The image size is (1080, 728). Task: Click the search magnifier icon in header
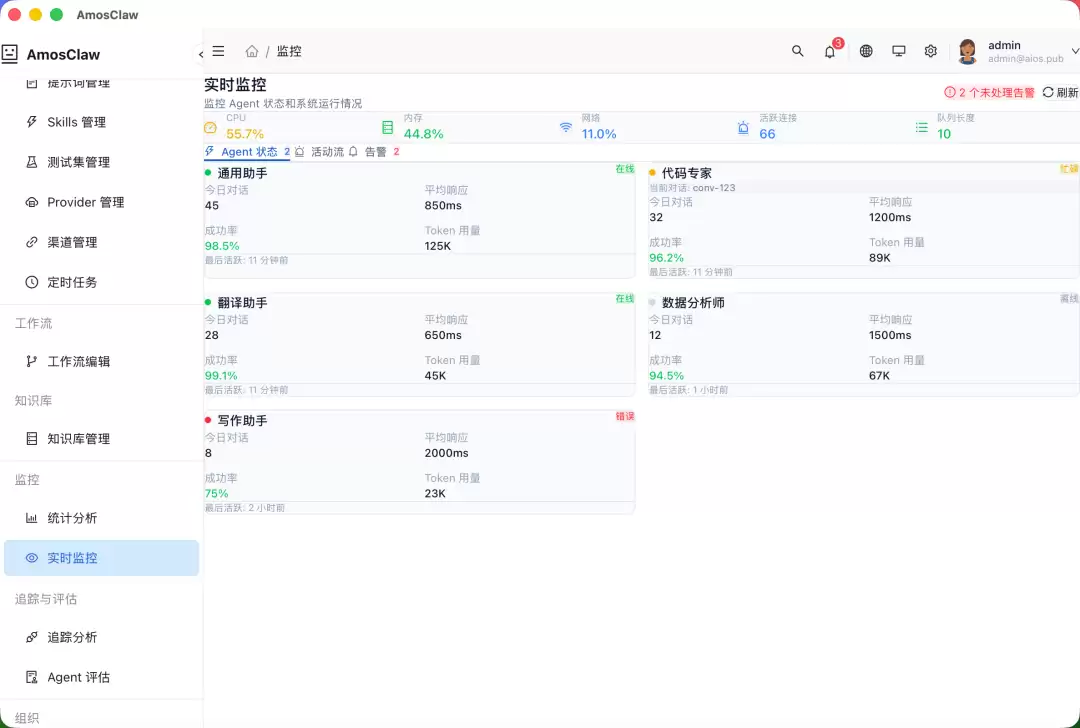point(798,51)
